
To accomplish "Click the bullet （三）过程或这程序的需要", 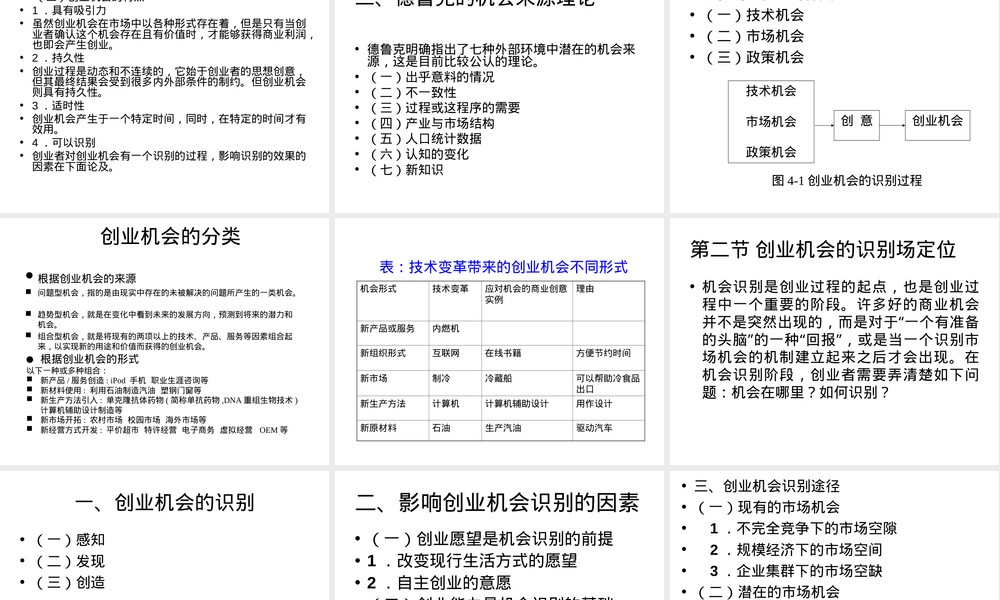I will click(445, 108).
